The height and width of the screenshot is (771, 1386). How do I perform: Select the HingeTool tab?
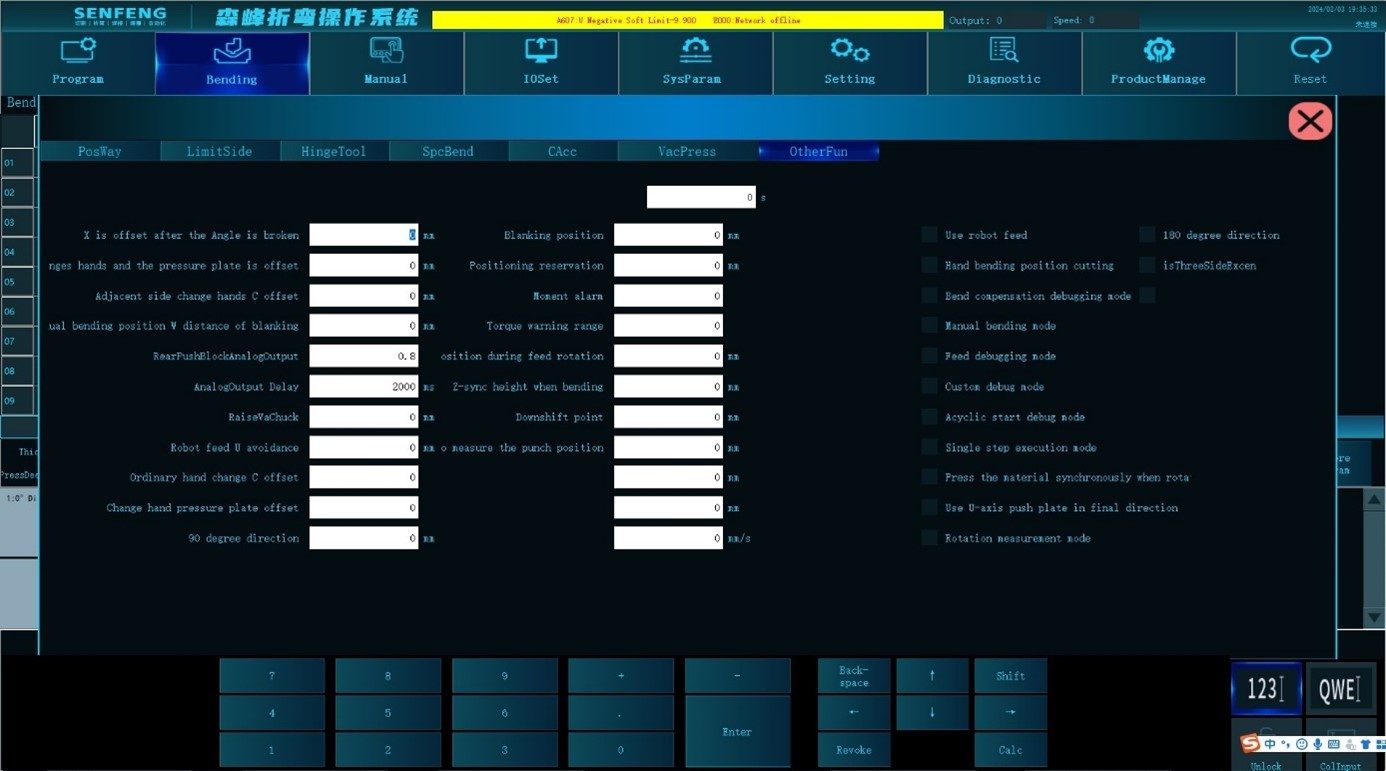pos(334,151)
